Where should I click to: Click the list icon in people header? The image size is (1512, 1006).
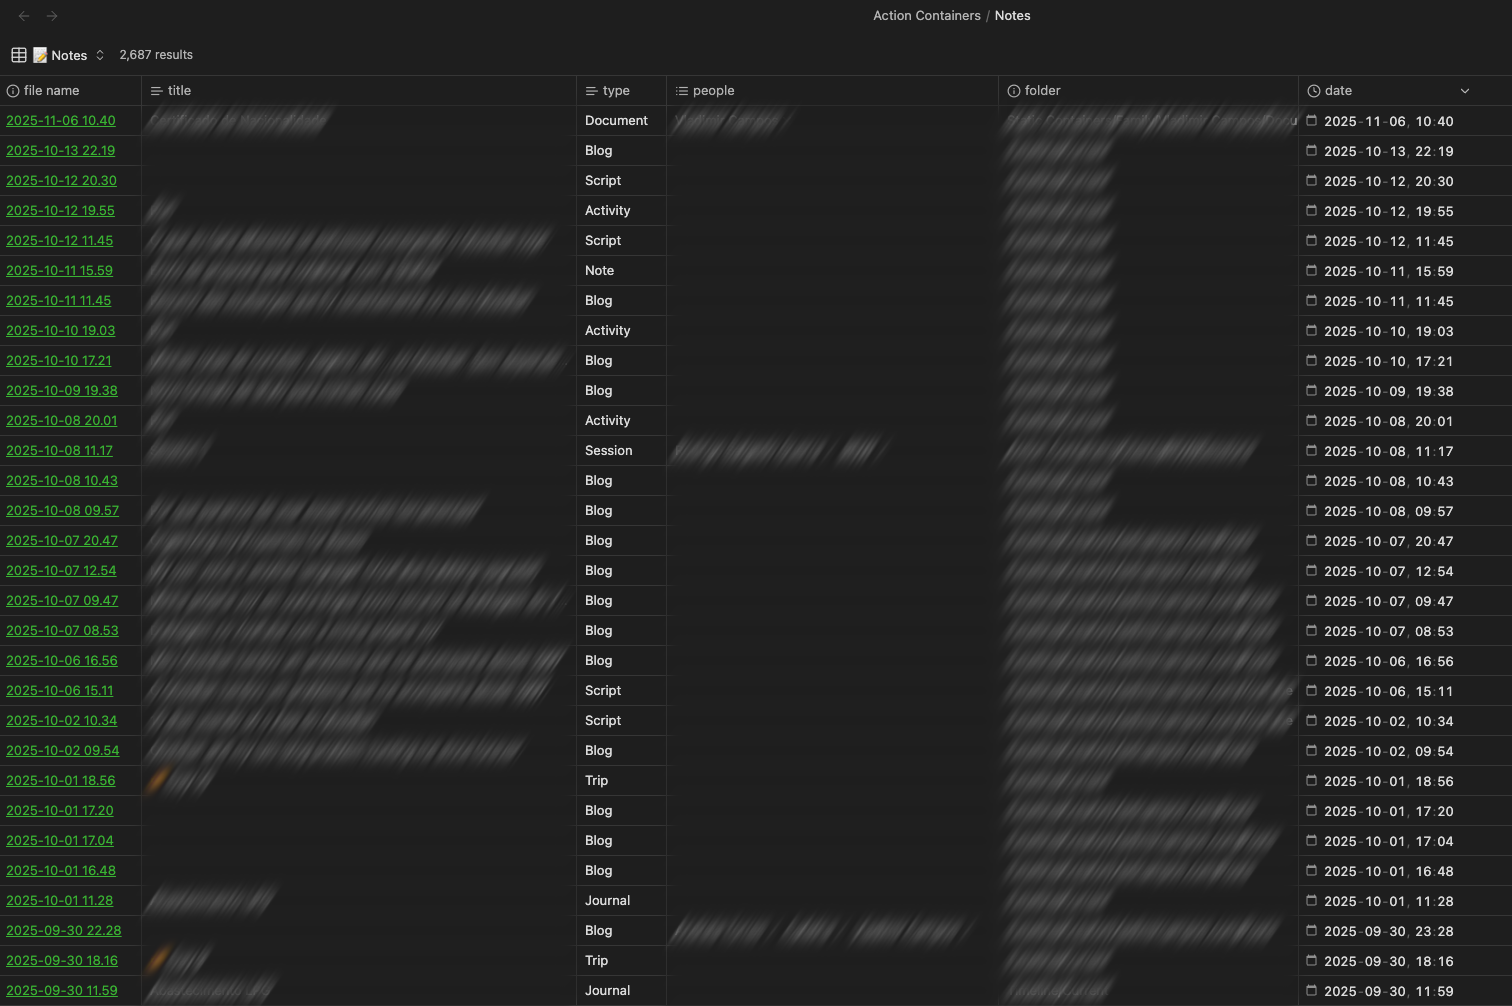682,91
